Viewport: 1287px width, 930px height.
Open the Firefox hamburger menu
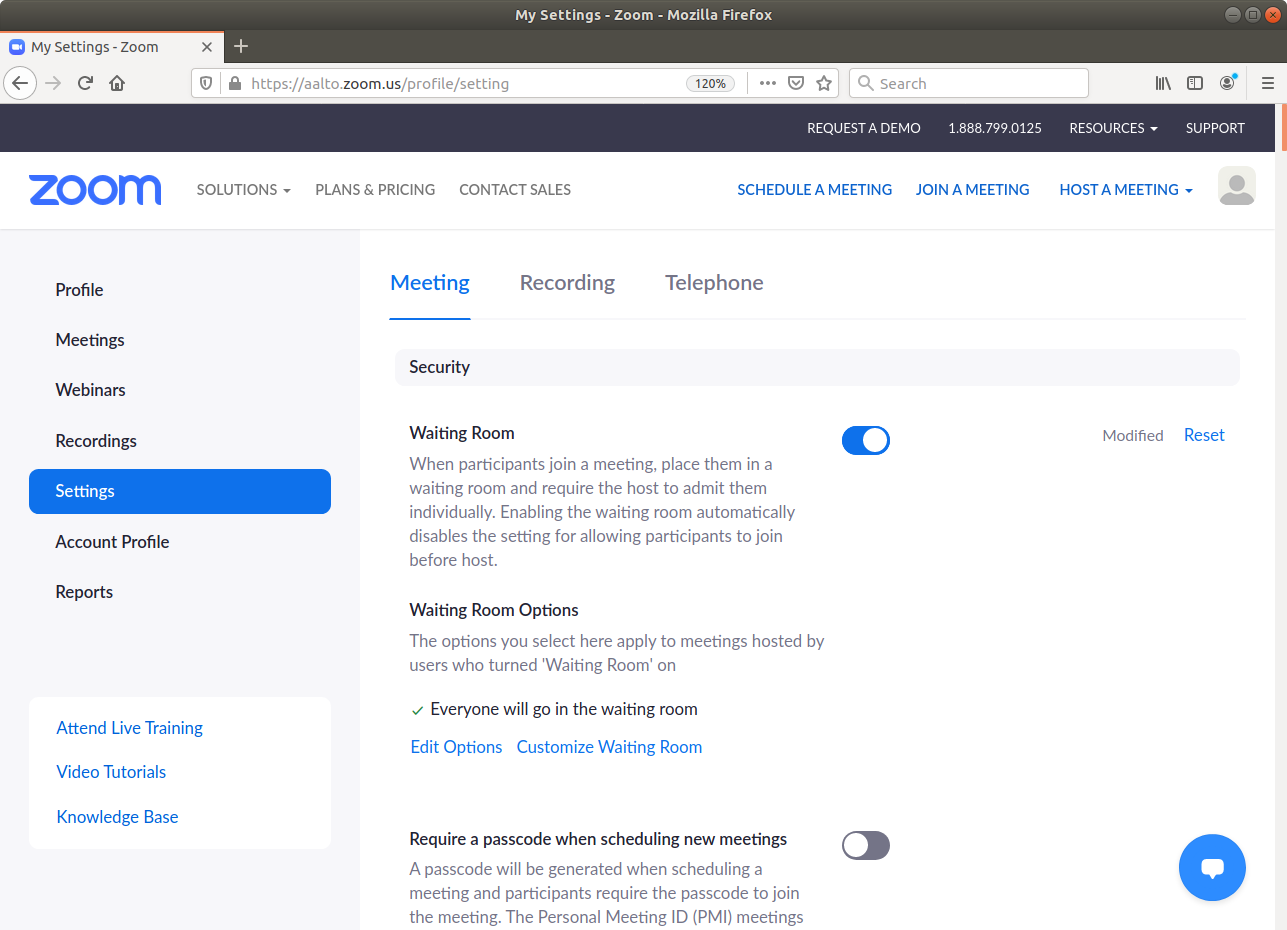(1267, 83)
